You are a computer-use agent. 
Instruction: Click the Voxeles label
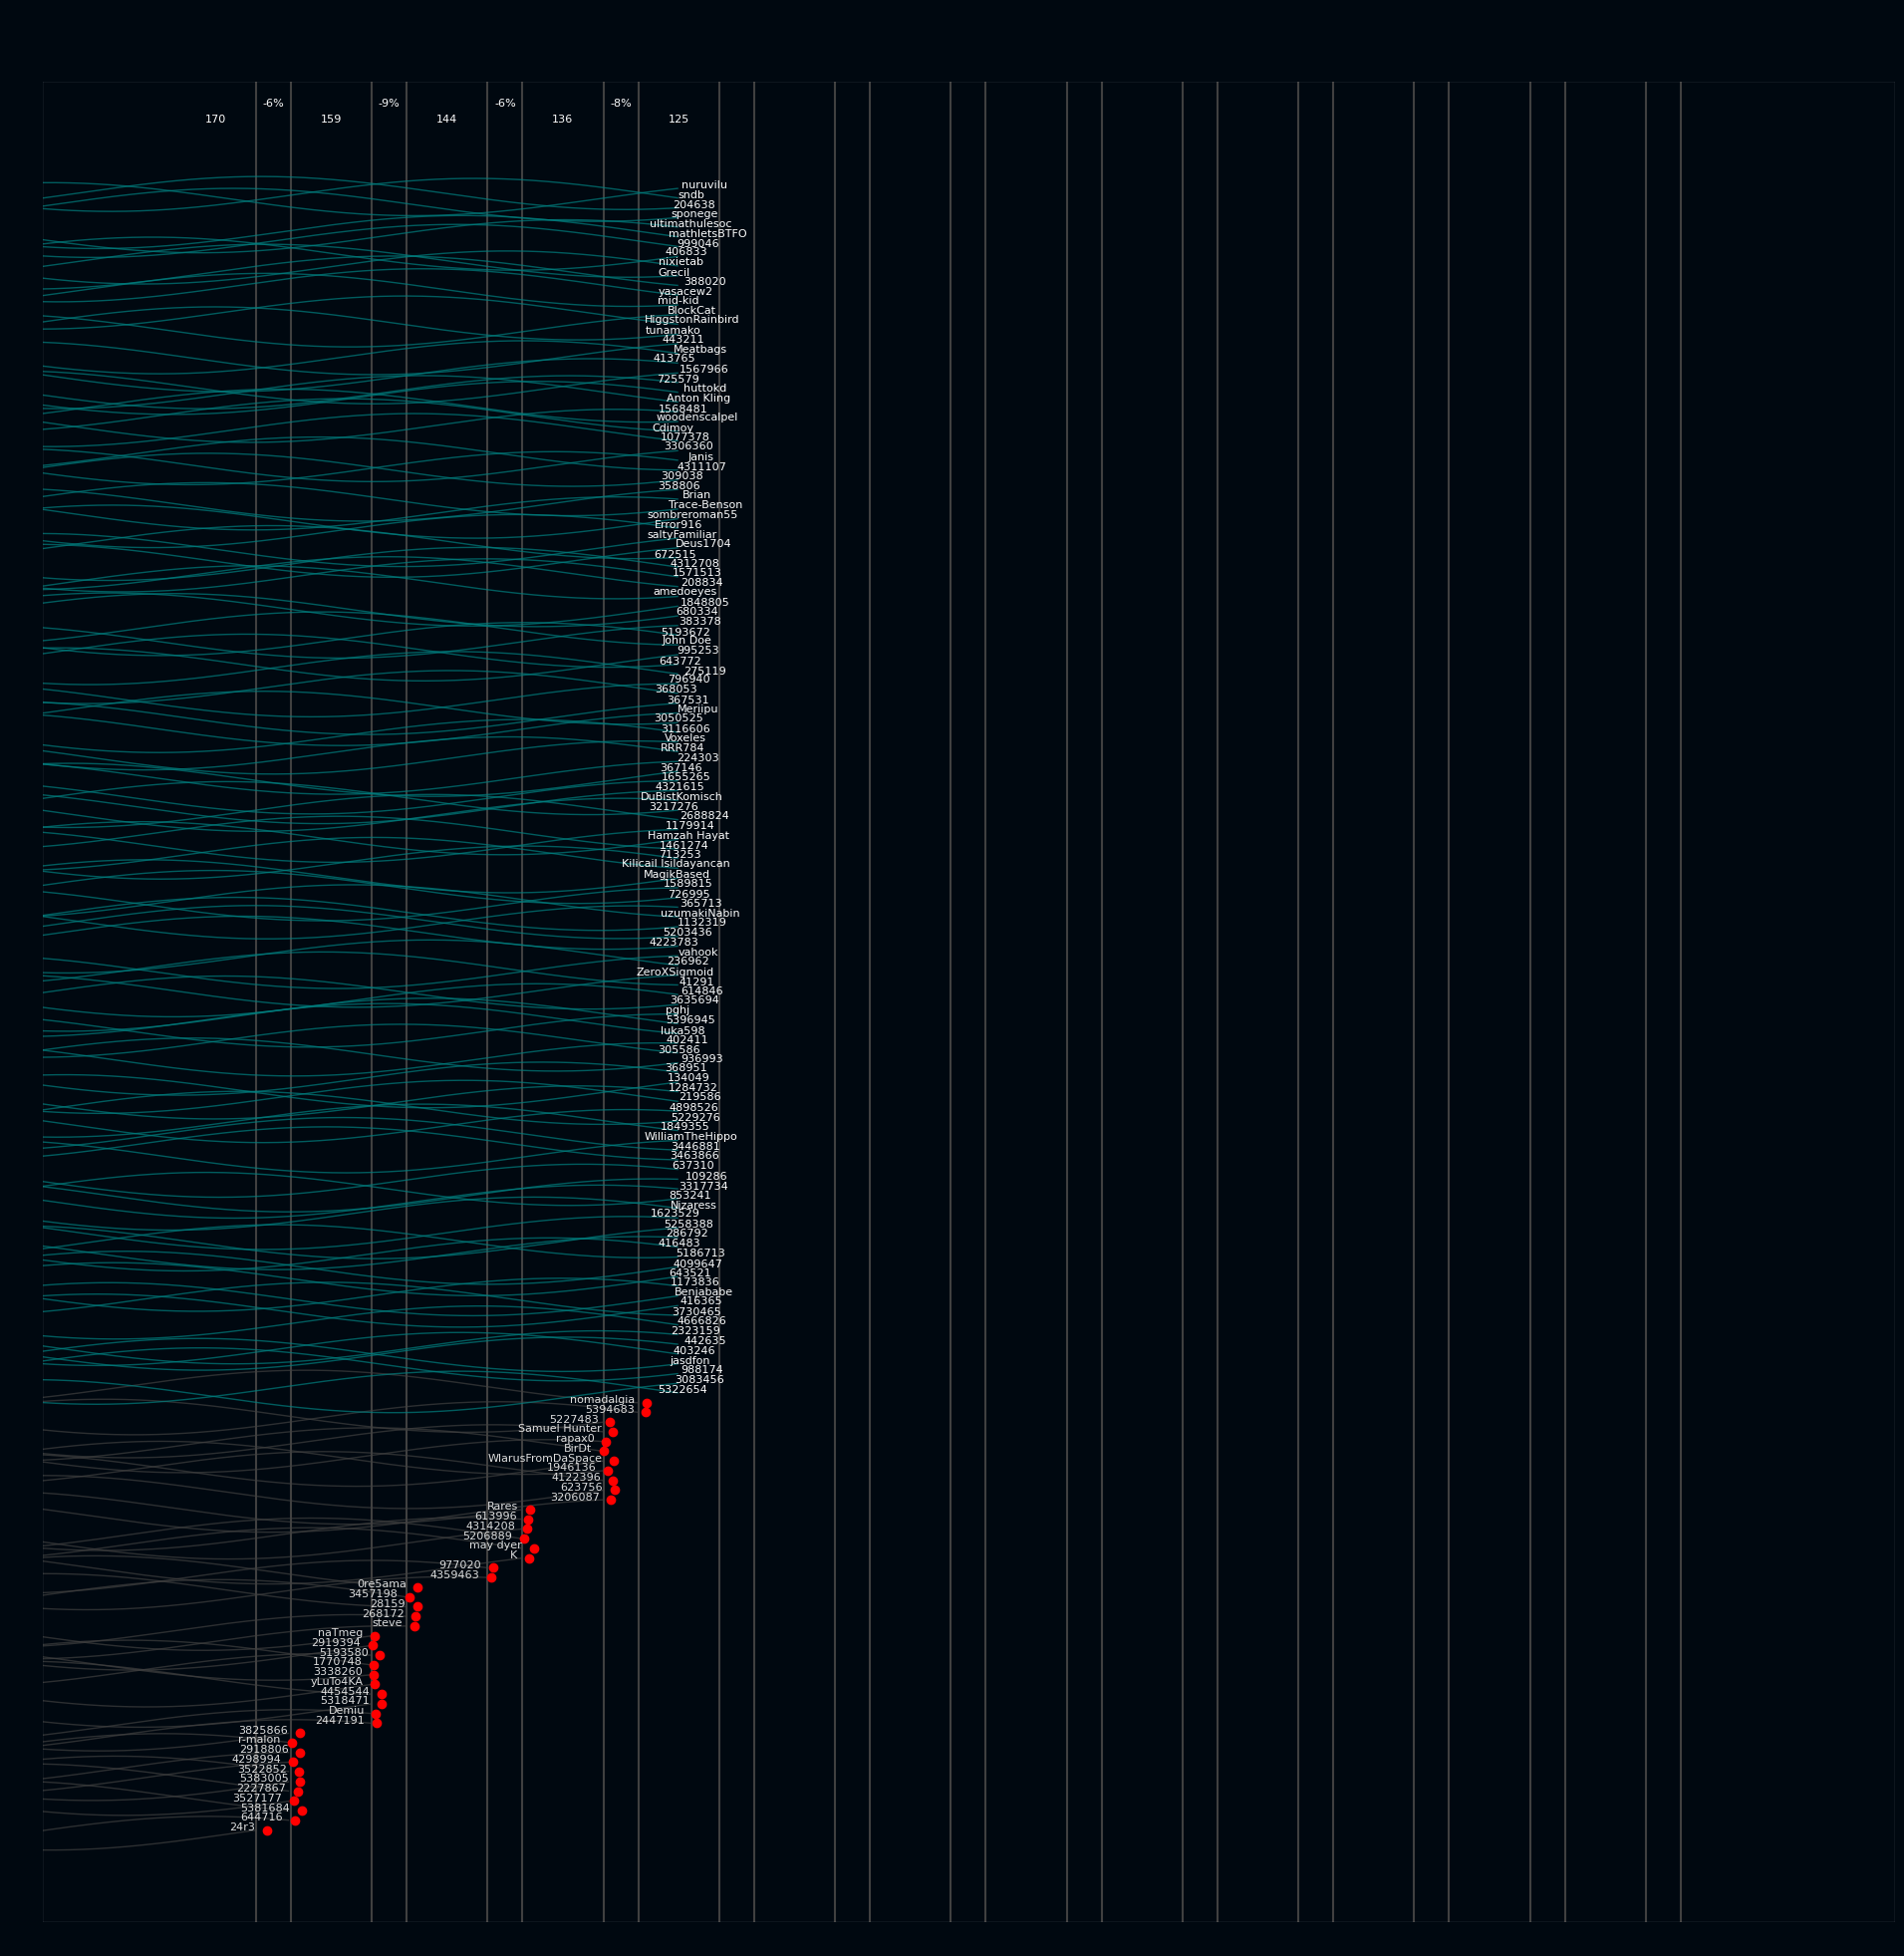684,738
